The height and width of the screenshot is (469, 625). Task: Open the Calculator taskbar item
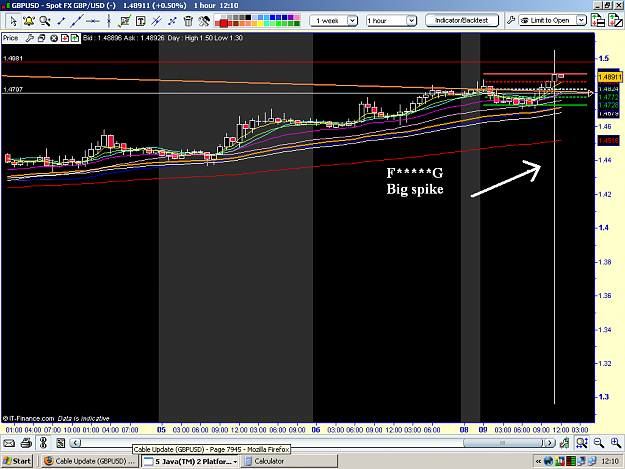(289, 461)
